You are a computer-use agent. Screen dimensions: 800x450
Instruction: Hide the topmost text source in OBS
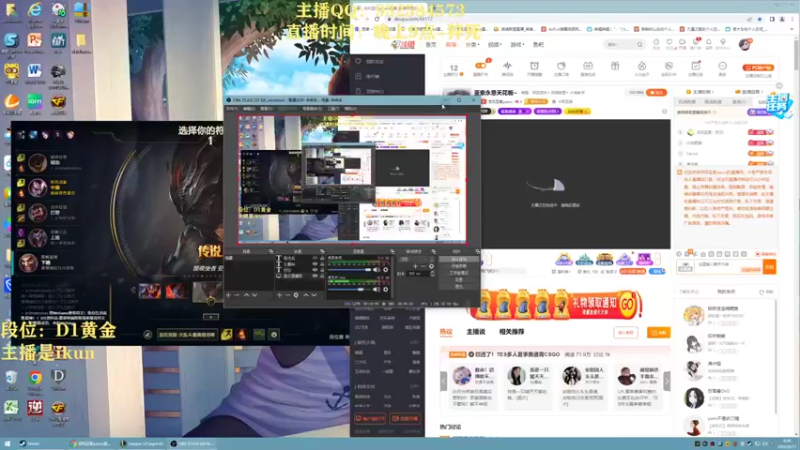[315, 258]
